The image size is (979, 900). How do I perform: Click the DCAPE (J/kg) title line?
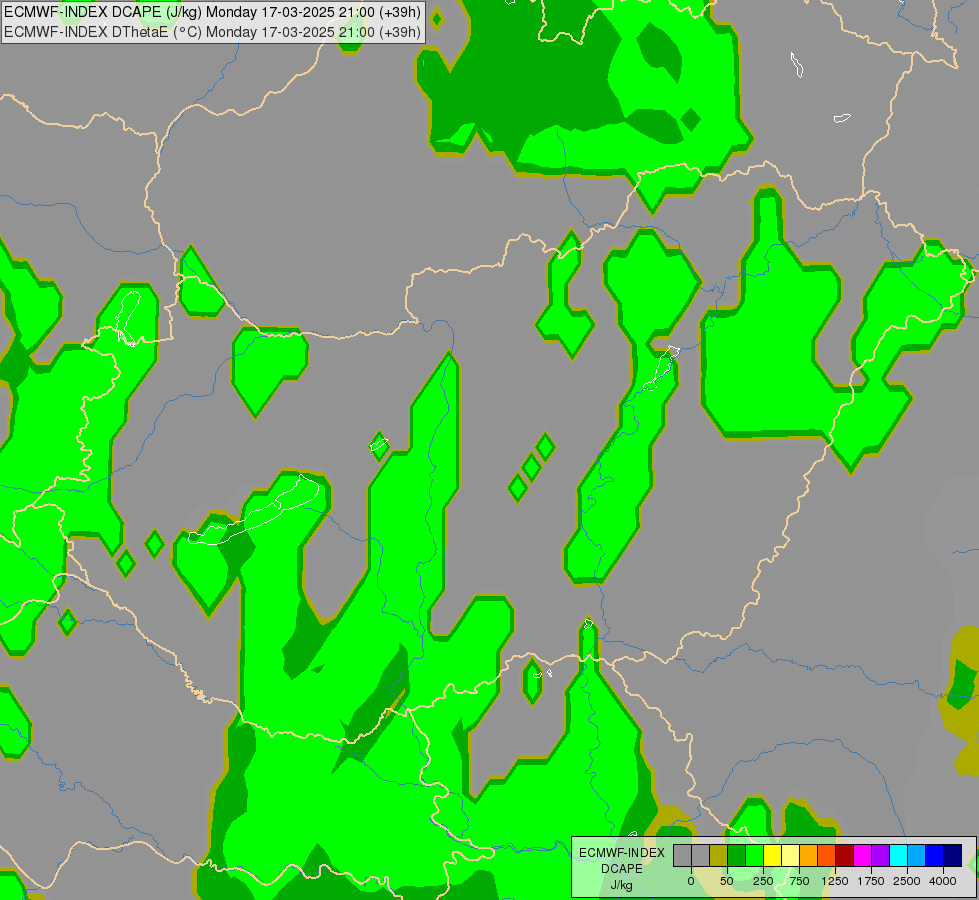point(212,12)
